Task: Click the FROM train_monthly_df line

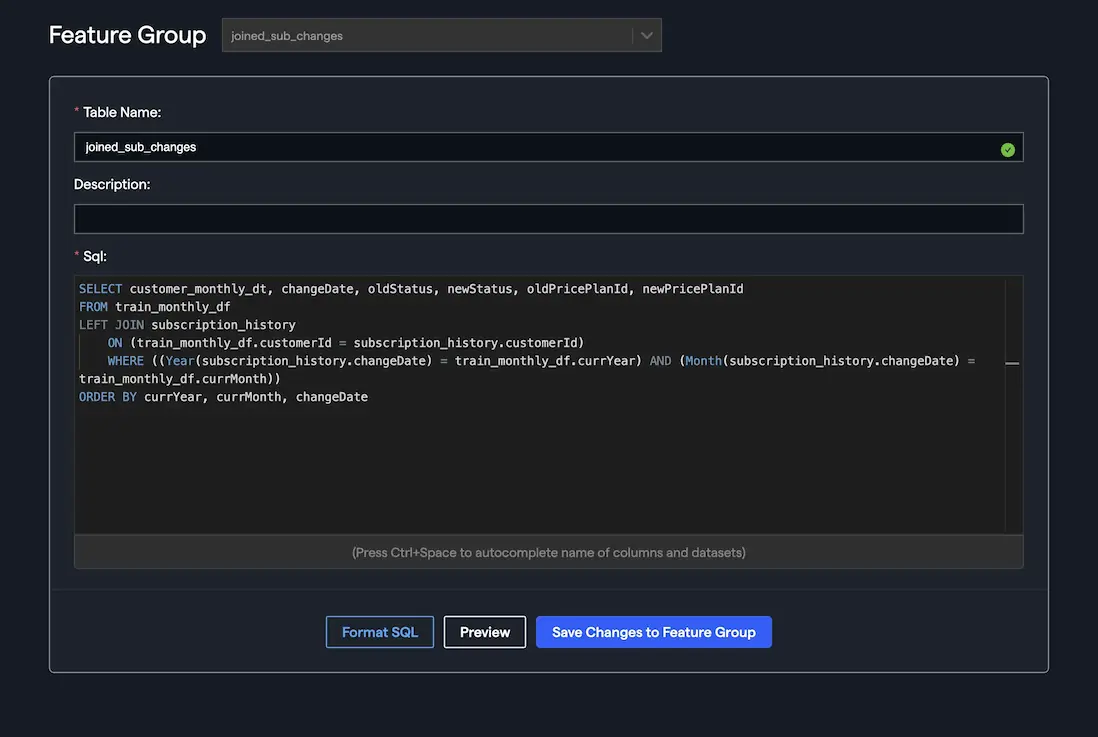Action: coord(155,307)
